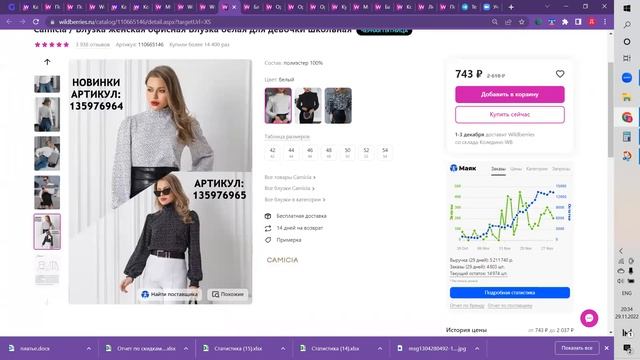640x360 pixels.
Task: Open the three-dot browser menu
Action: [x=605, y=22]
